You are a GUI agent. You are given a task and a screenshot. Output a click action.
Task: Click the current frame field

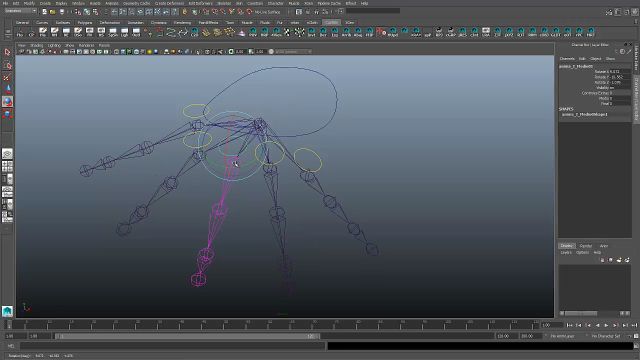point(551,325)
